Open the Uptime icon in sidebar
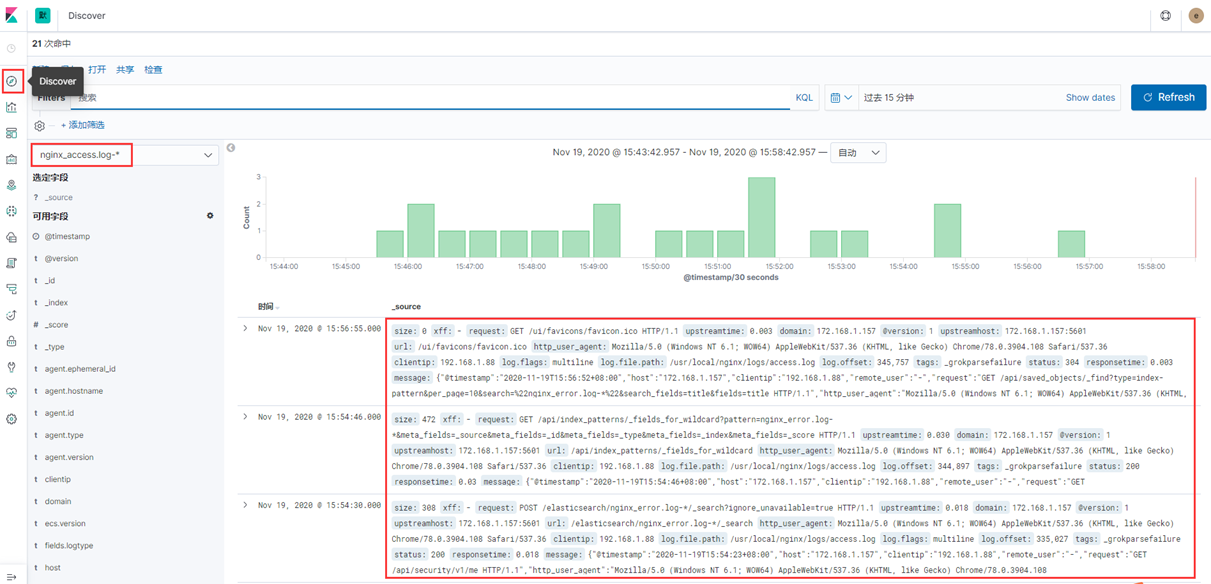This screenshot has width=1211, height=584. 11,315
